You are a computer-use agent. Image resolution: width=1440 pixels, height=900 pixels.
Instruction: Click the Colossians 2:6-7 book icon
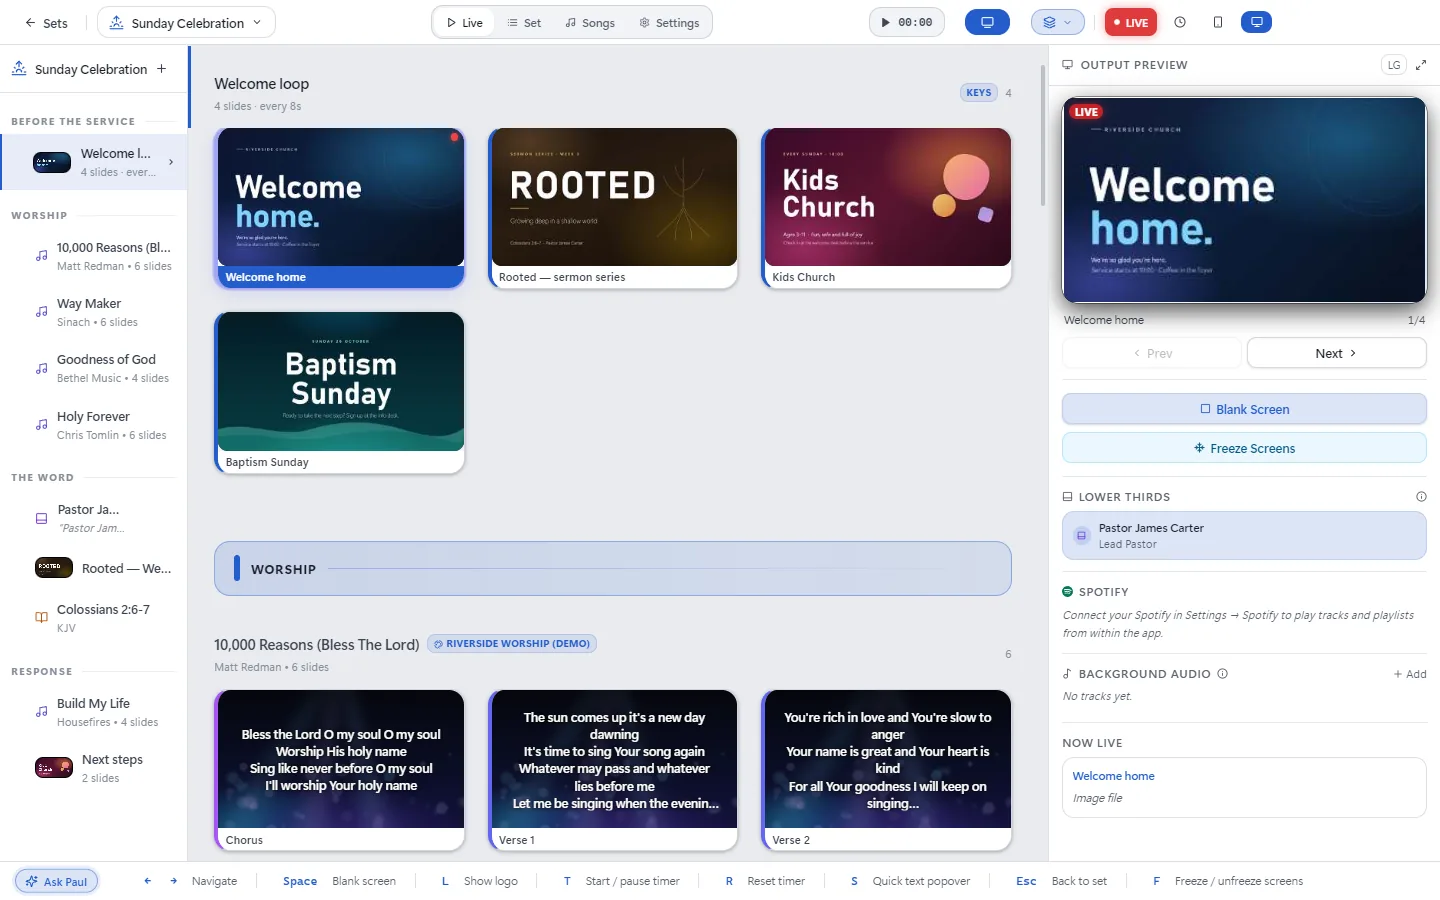[41, 618]
